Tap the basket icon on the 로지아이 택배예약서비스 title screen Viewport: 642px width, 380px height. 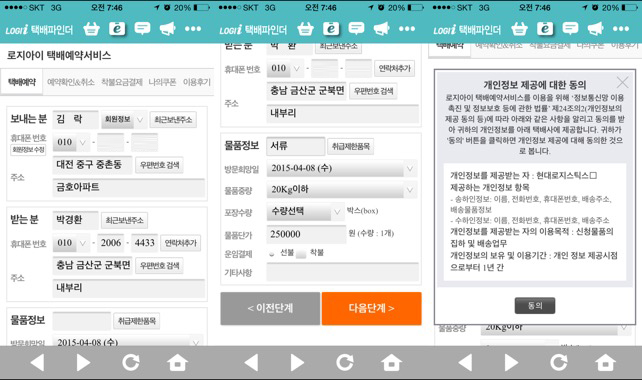tap(91, 29)
